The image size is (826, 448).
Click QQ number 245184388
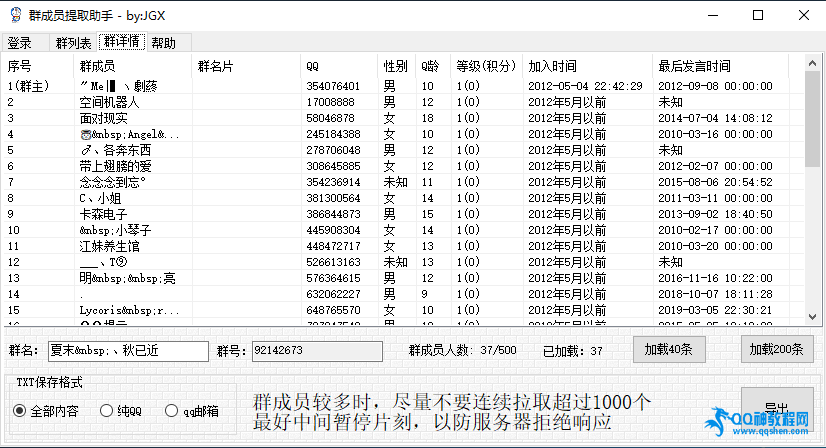pos(333,134)
